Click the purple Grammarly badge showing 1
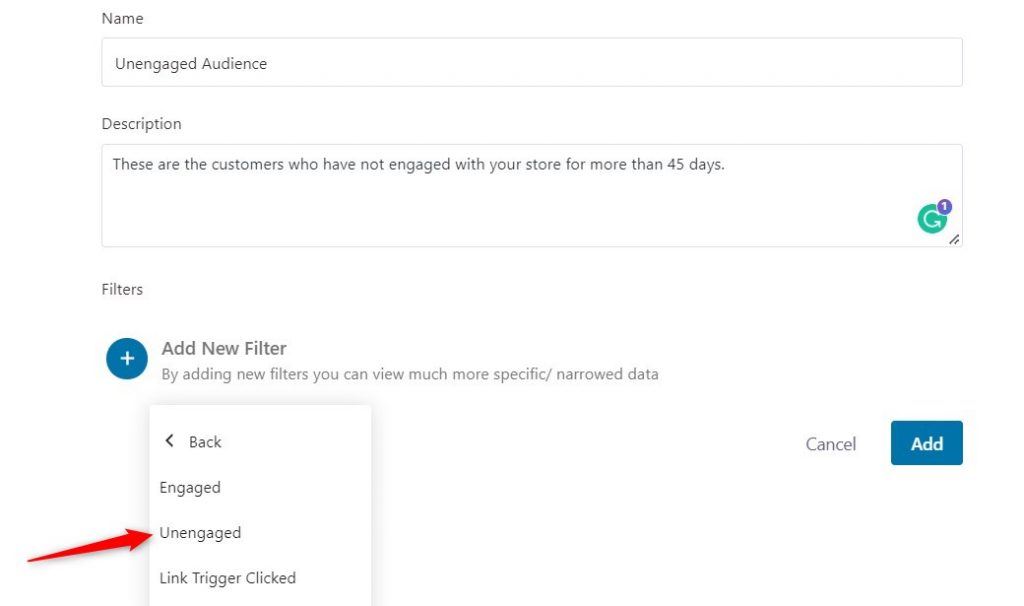 944,206
